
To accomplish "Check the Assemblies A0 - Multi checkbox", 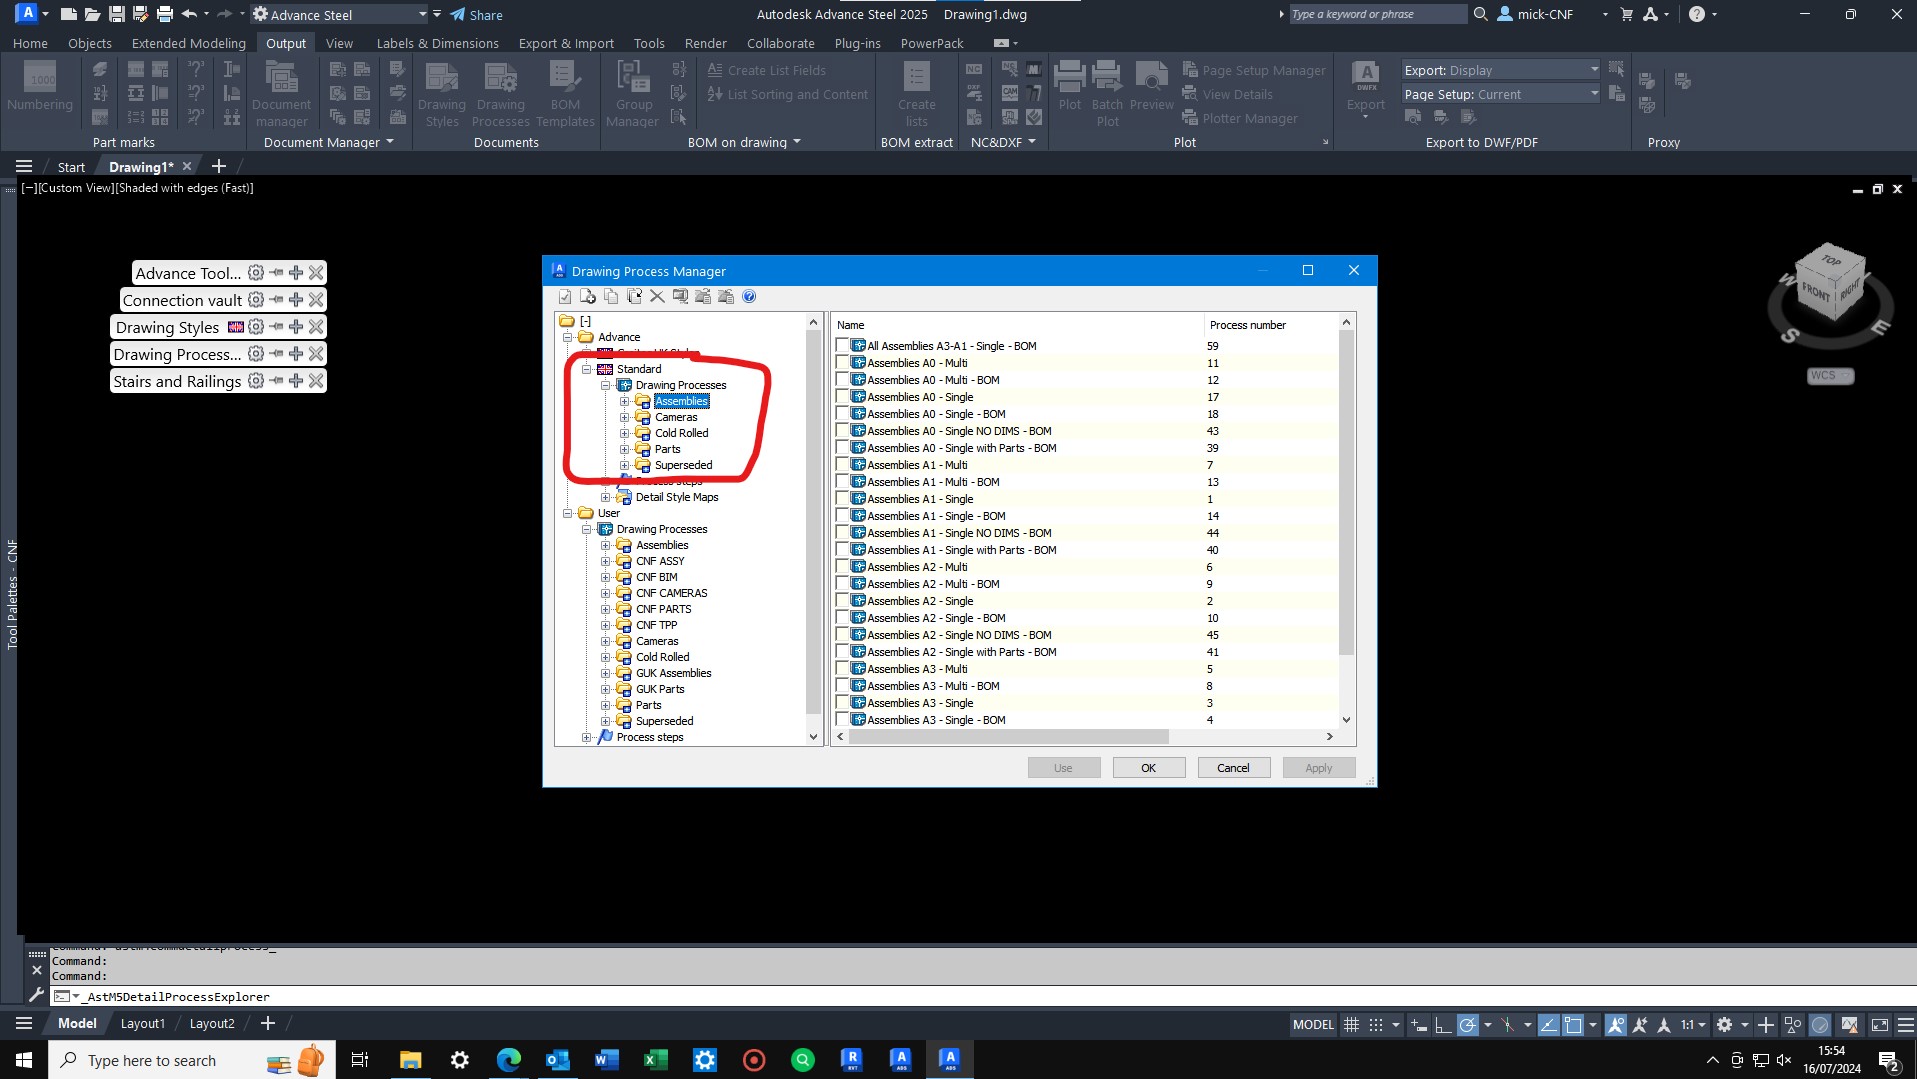I will pos(841,363).
